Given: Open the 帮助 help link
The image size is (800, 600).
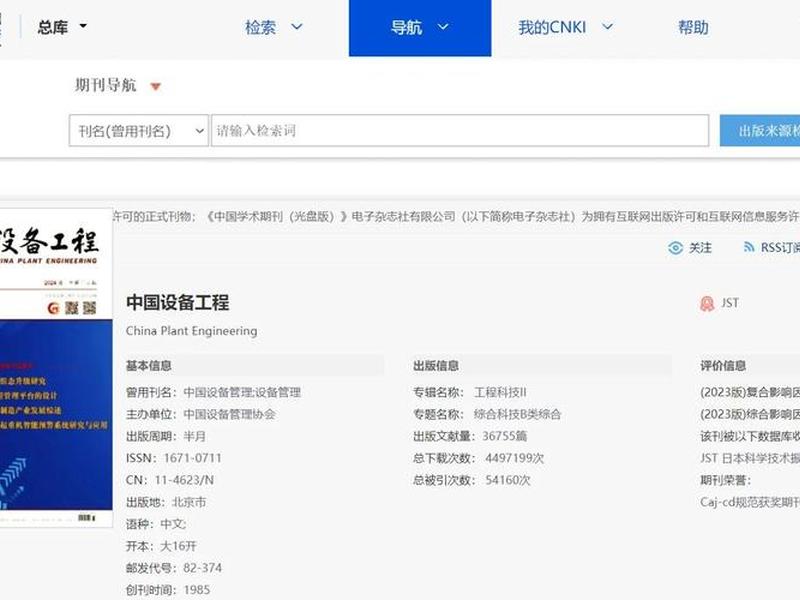Looking at the screenshot, I should [693, 27].
